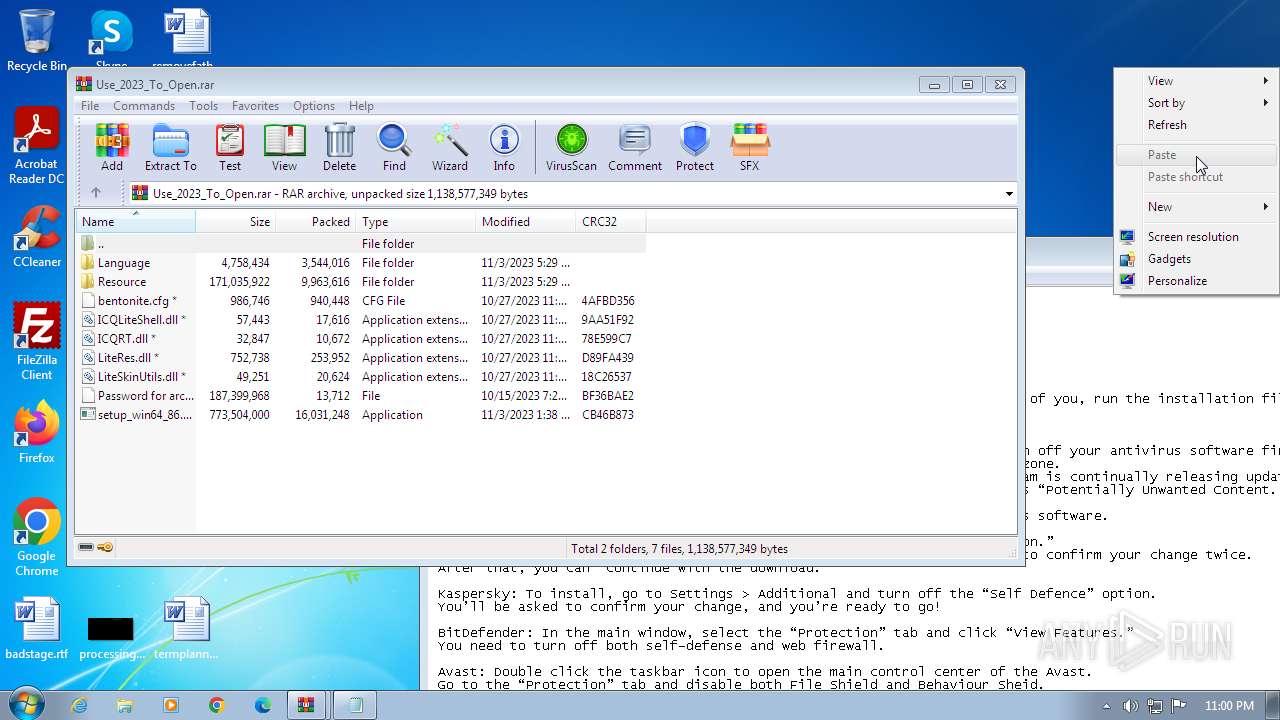Viewport: 1280px width, 720px height.
Task: Sort file list by Packed column
Action: pos(316,222)
